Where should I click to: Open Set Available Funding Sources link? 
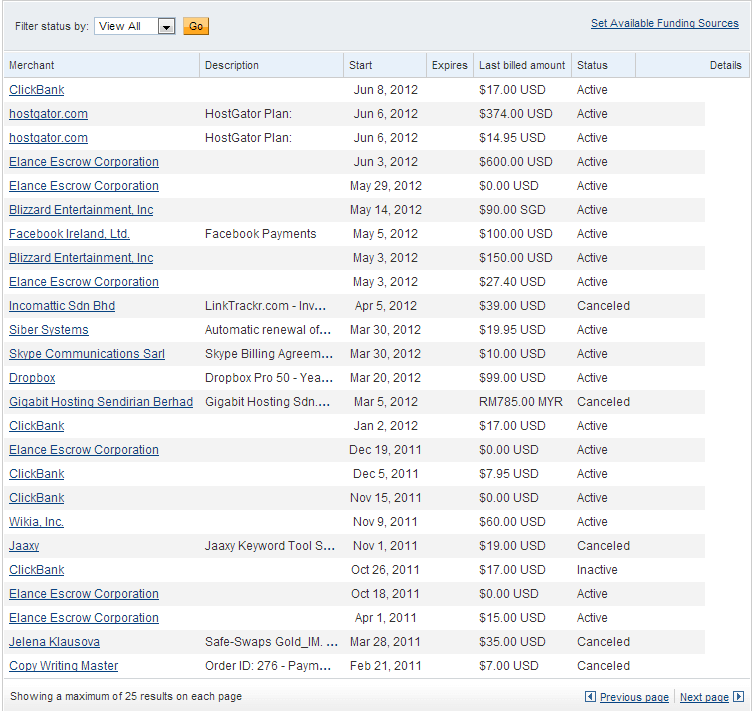coord(664,23)
